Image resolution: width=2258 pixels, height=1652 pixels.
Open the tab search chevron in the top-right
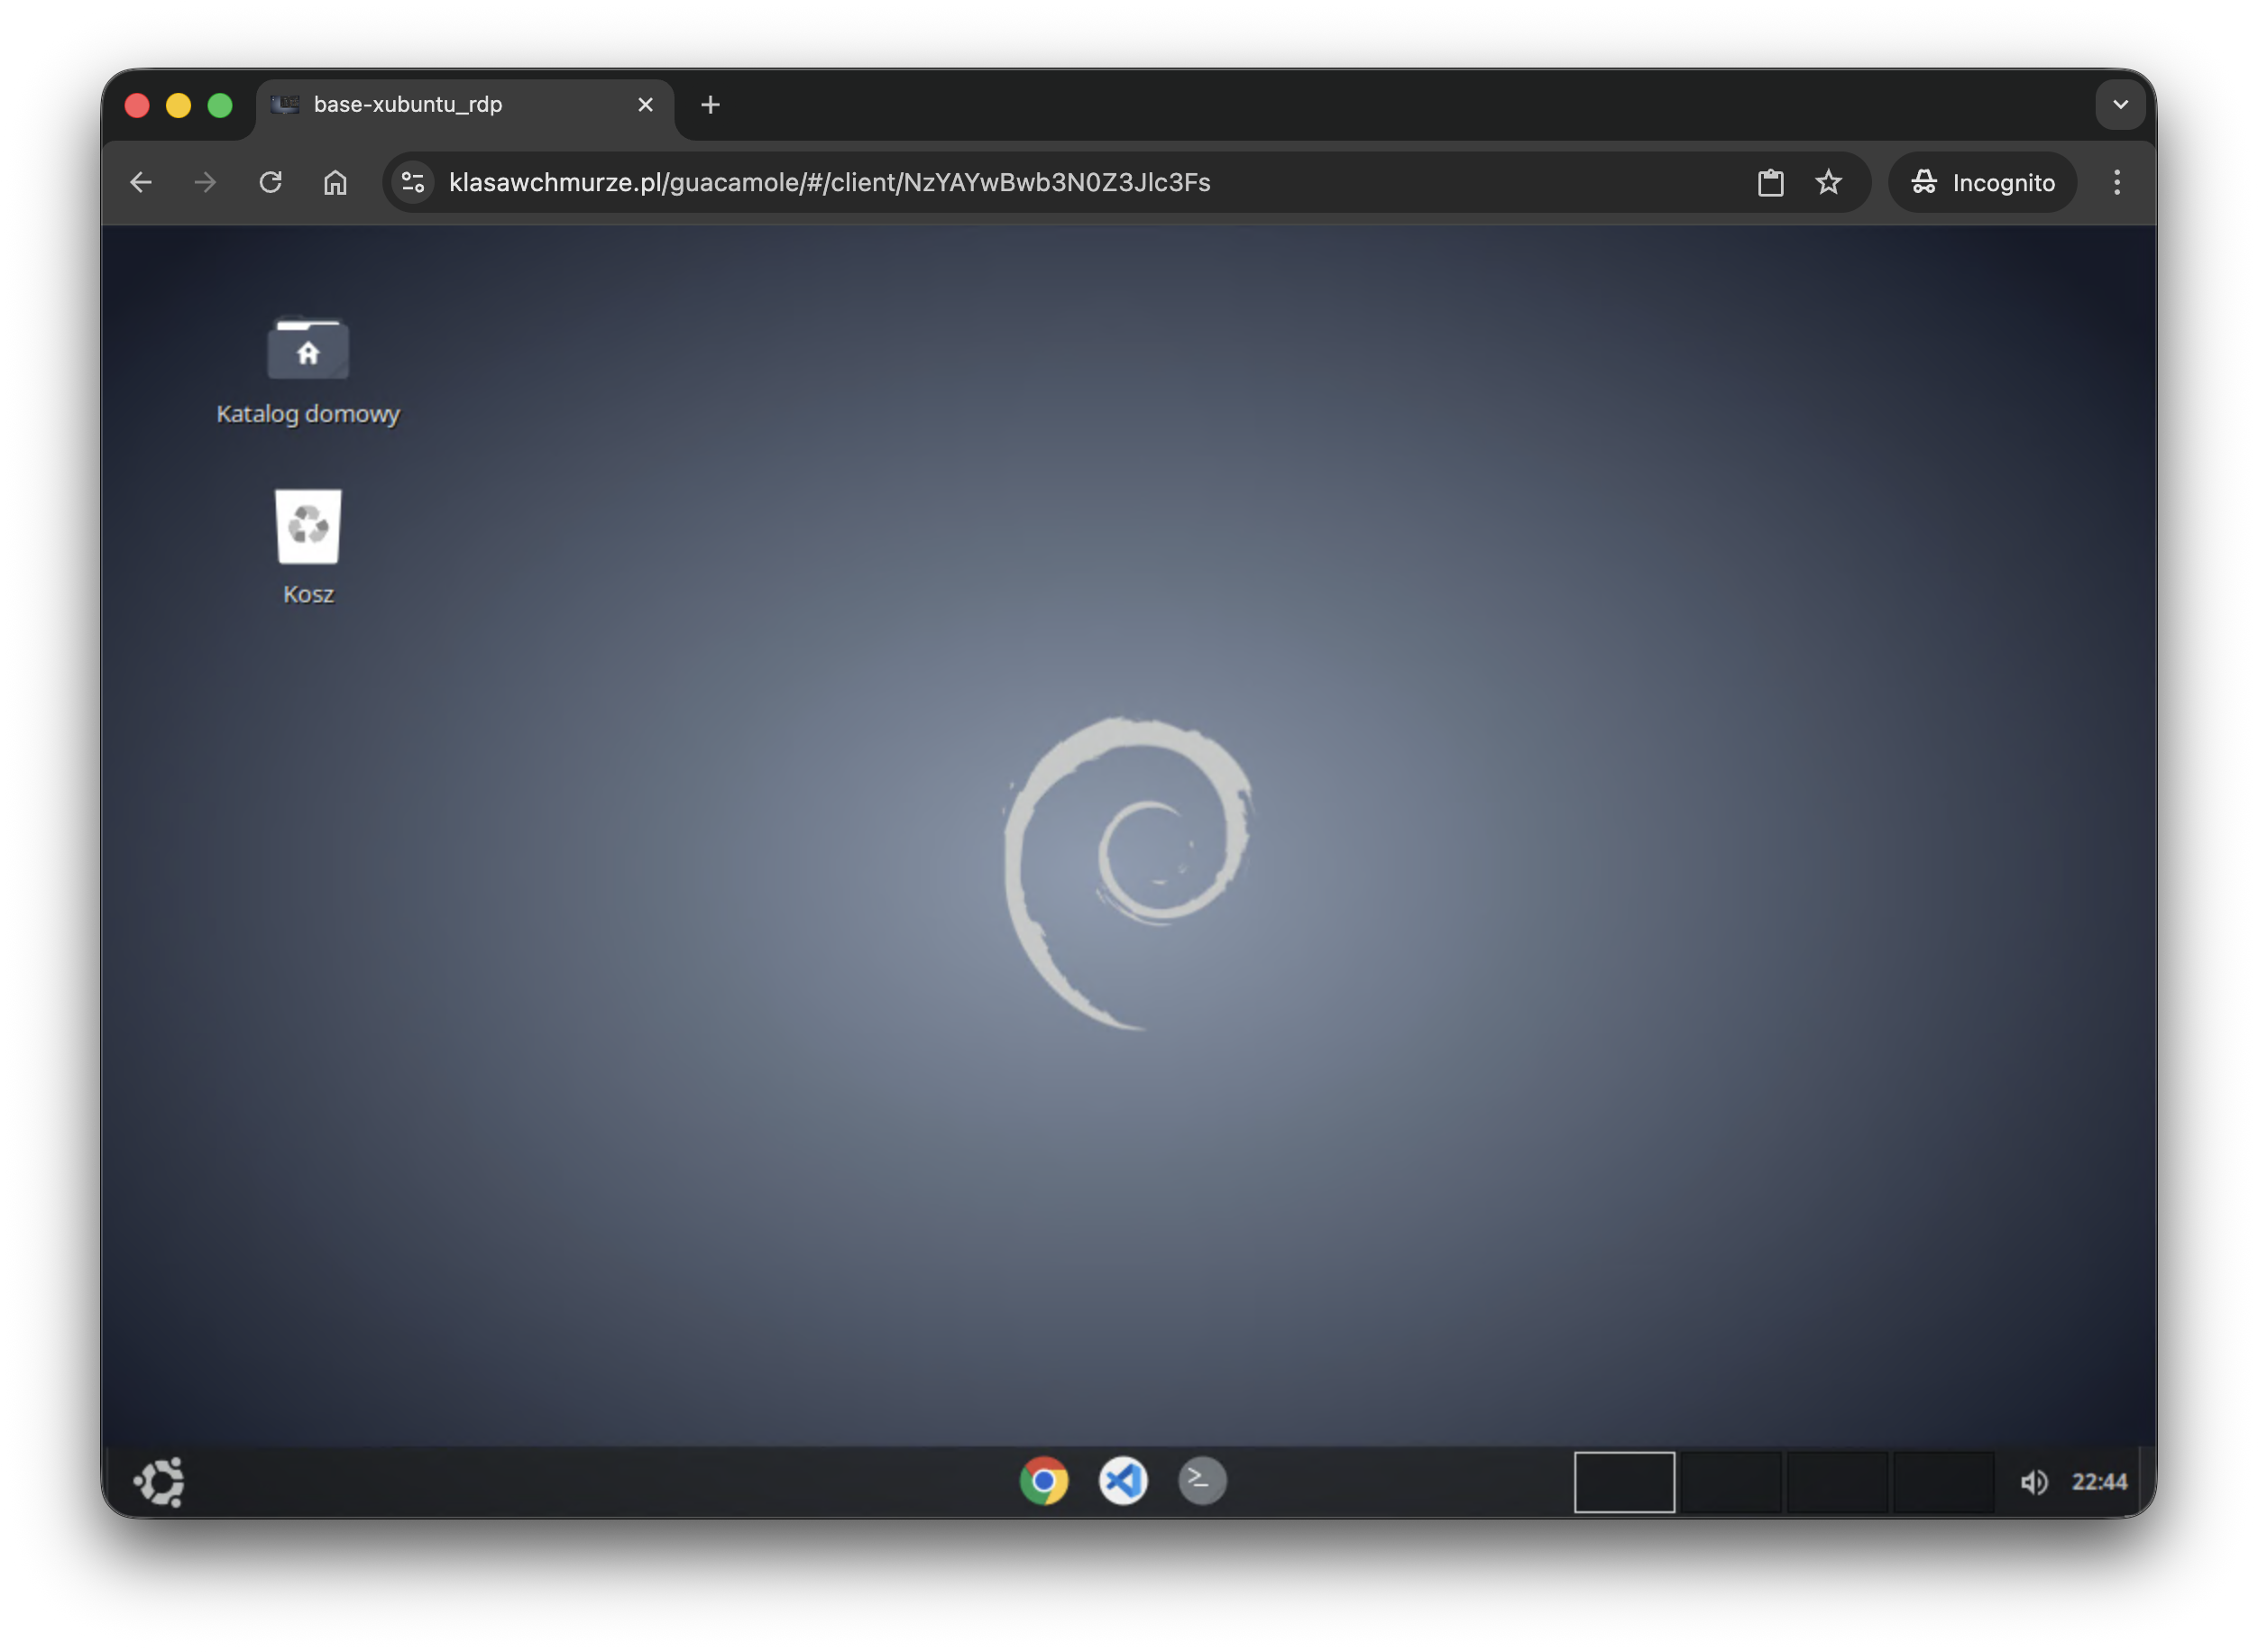(2121, 104)
